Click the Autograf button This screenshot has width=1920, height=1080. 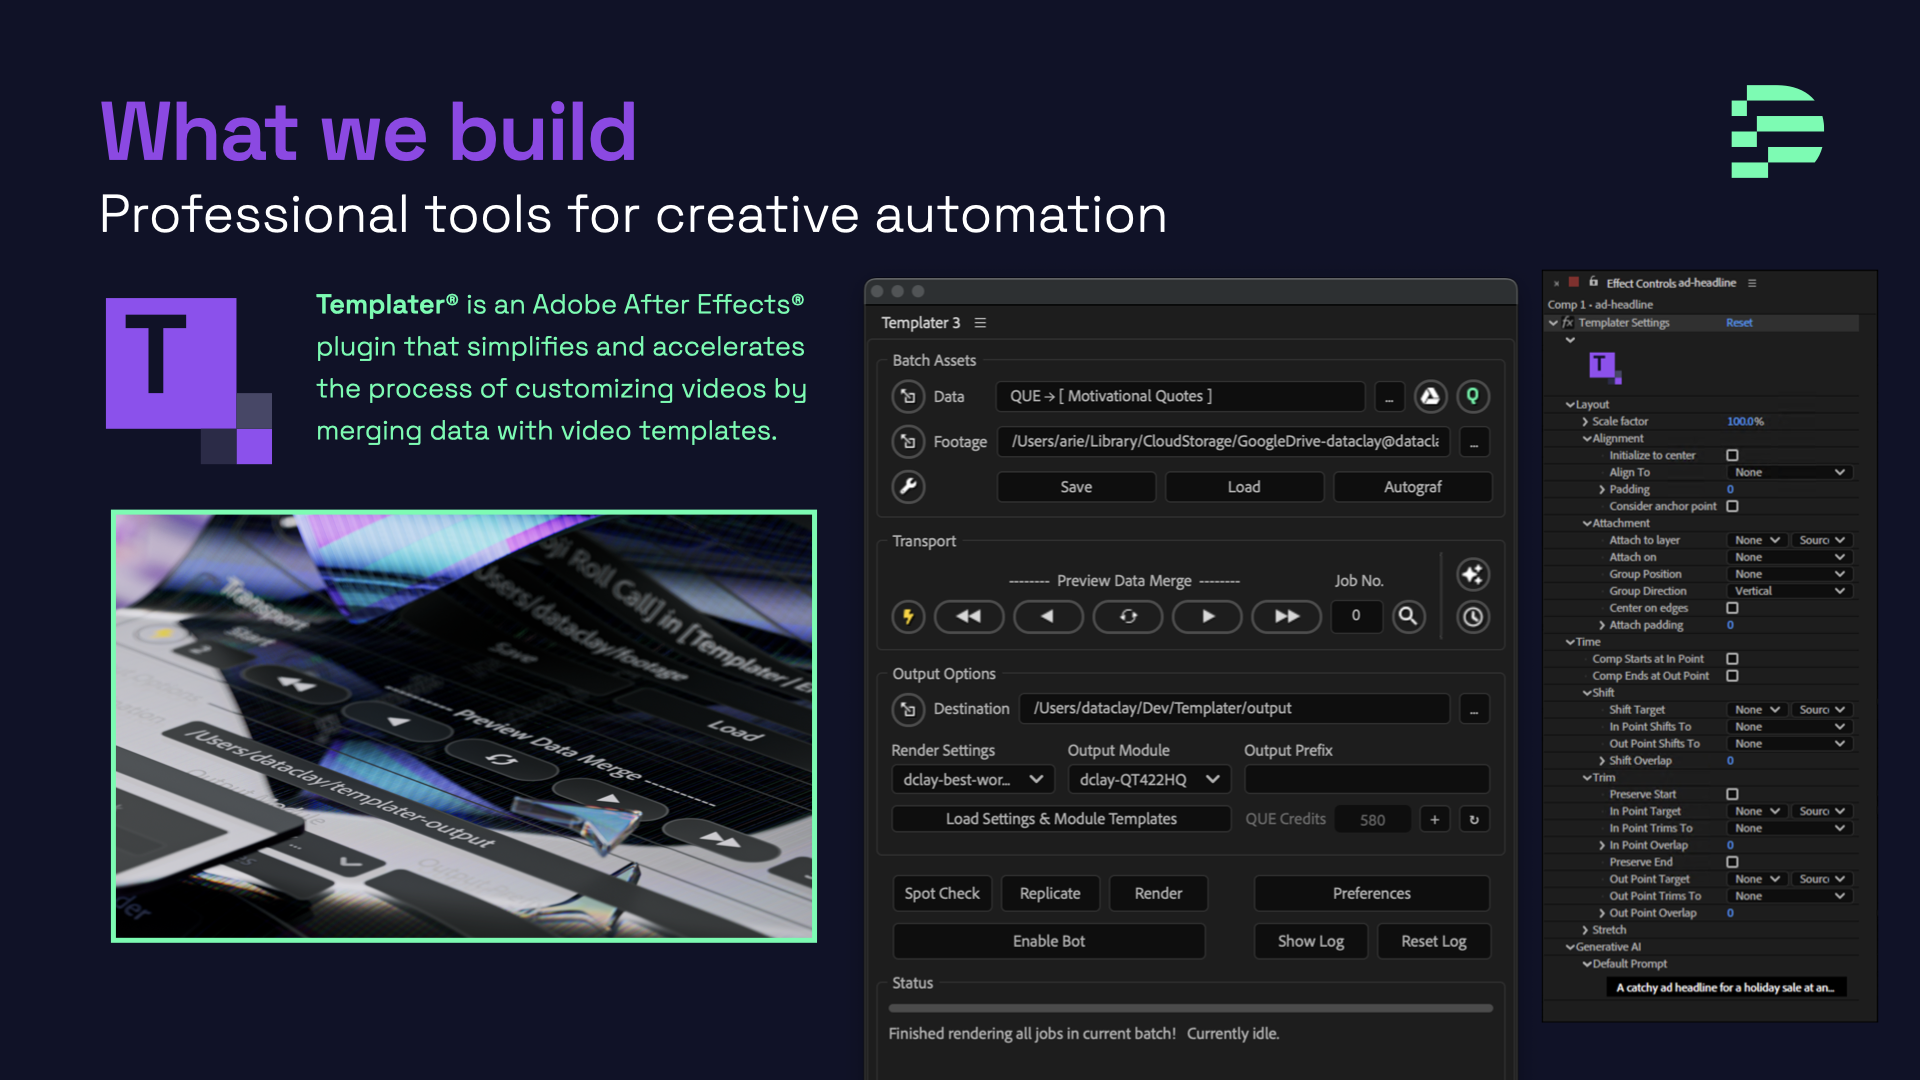pos(1412,487)
